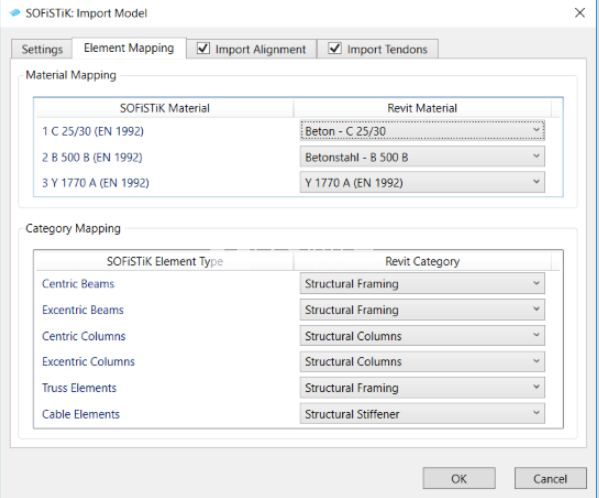
Task: Open the Import Tendons tab
Action: pos(378,49)
